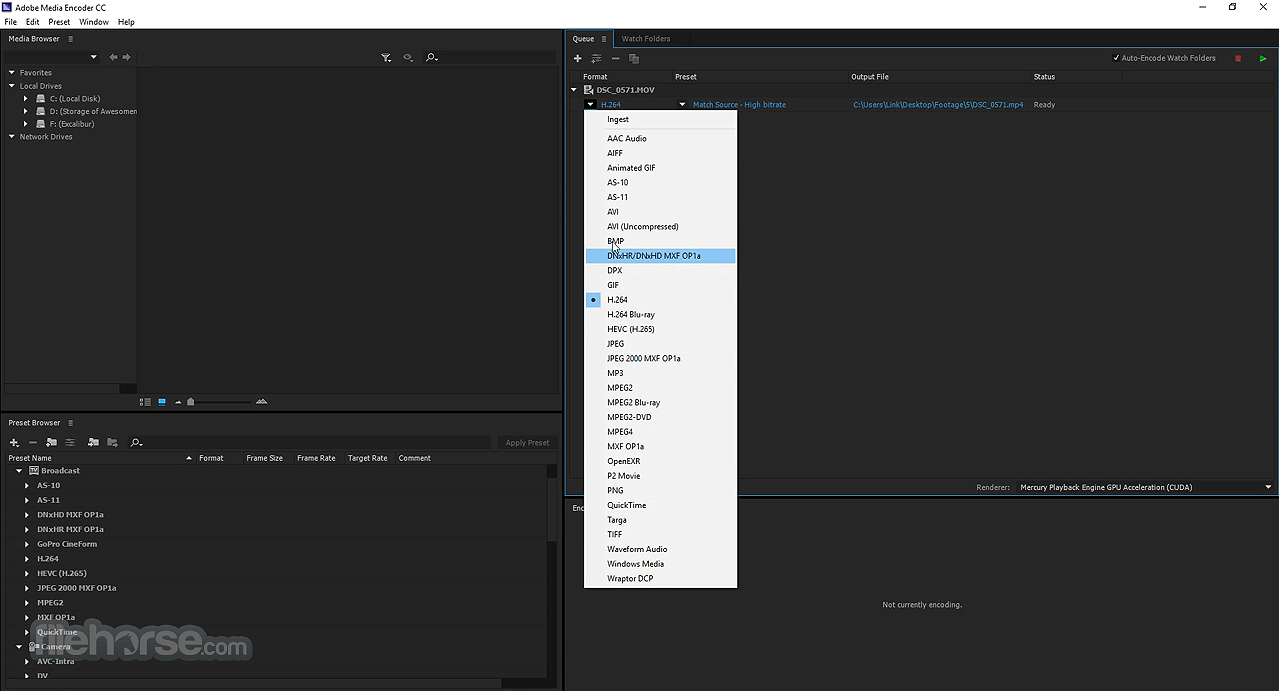Add source to the Queue
The image size is (1279, 691).
(577, 58)
